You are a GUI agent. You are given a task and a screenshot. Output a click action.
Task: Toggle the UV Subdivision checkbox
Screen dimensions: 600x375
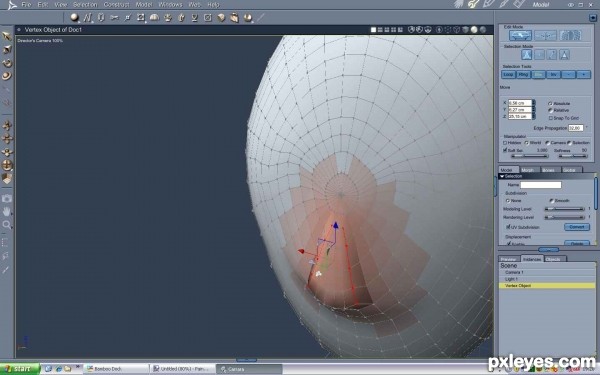coord(508,227)
